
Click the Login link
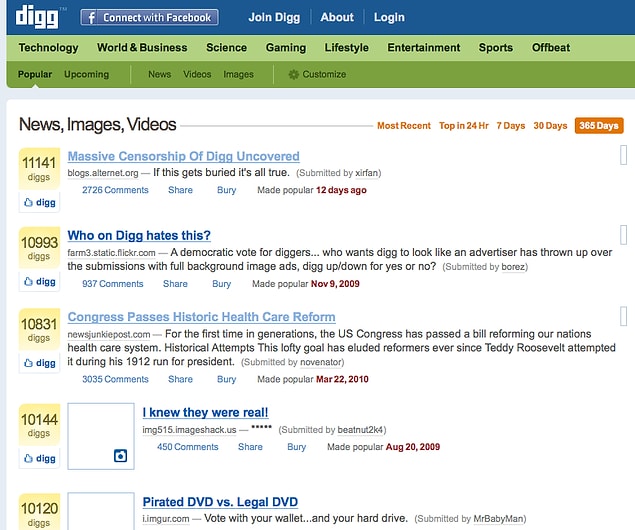tap(389, 17)
